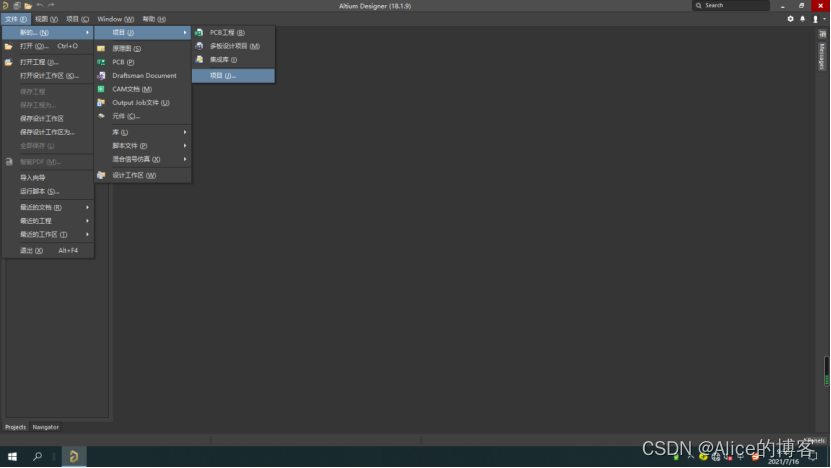
Task: Expand 项目 (J) submenu in New menu
Action: pos(143,32)
